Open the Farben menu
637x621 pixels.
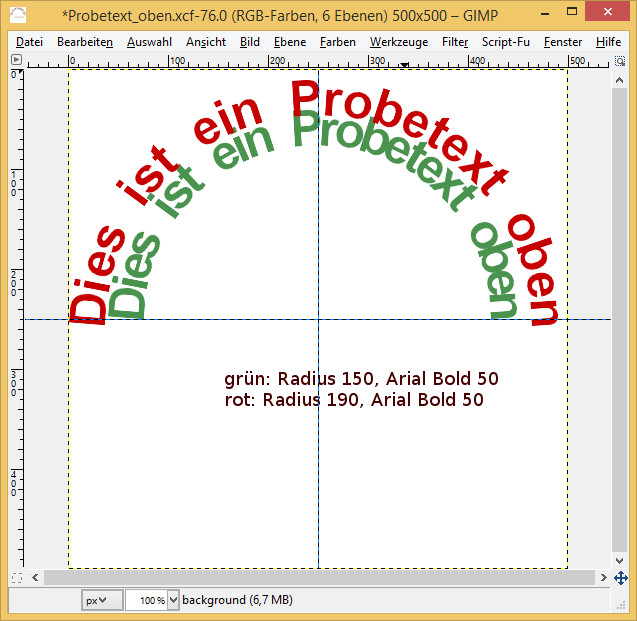click(x=338, y=42)
